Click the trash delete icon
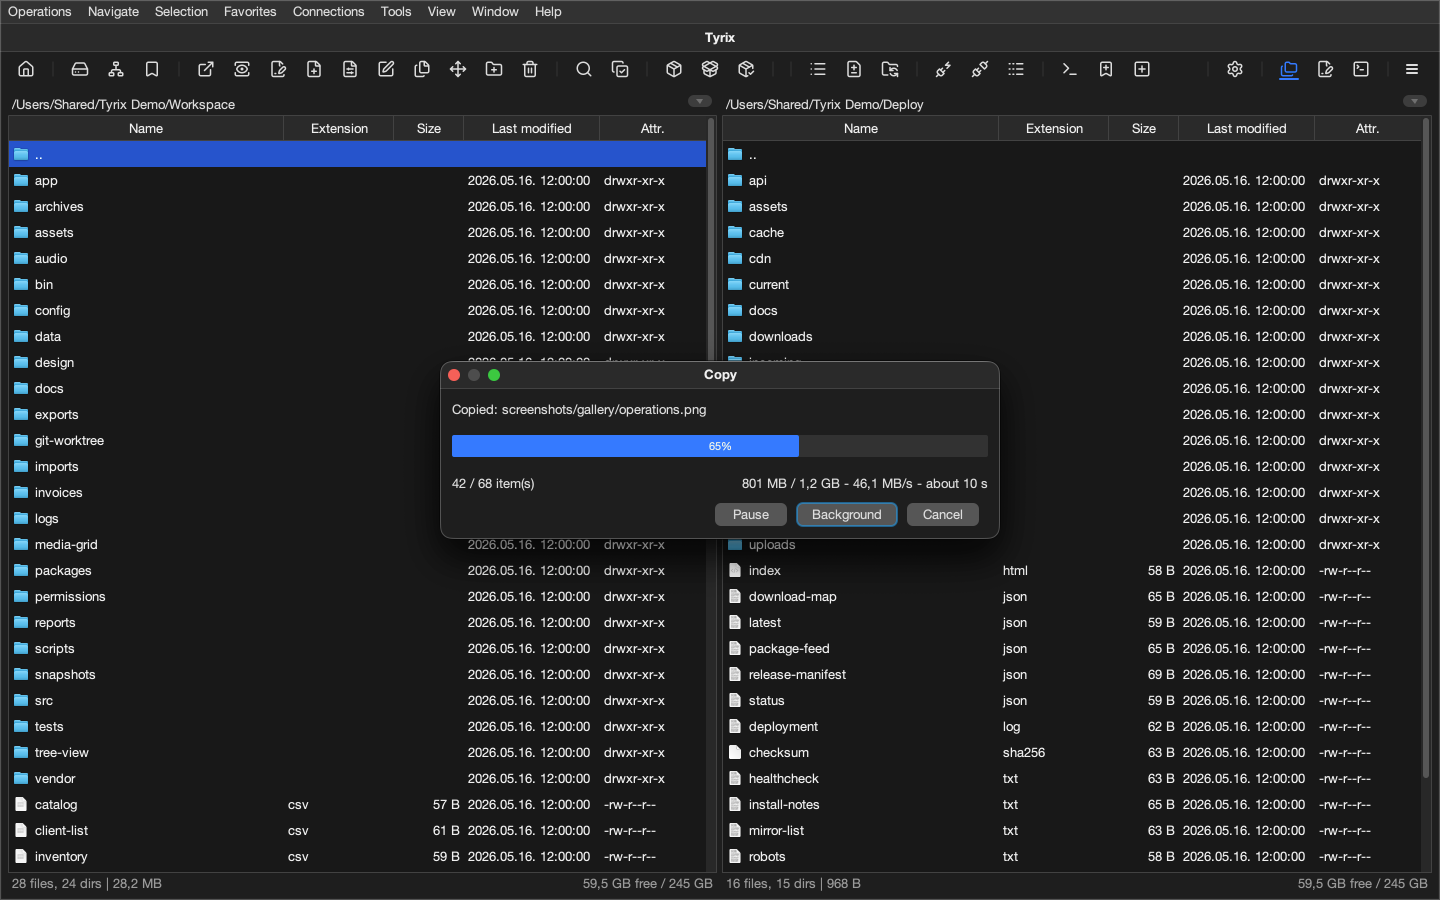The image size is (1440, 900). click(530, 69)
